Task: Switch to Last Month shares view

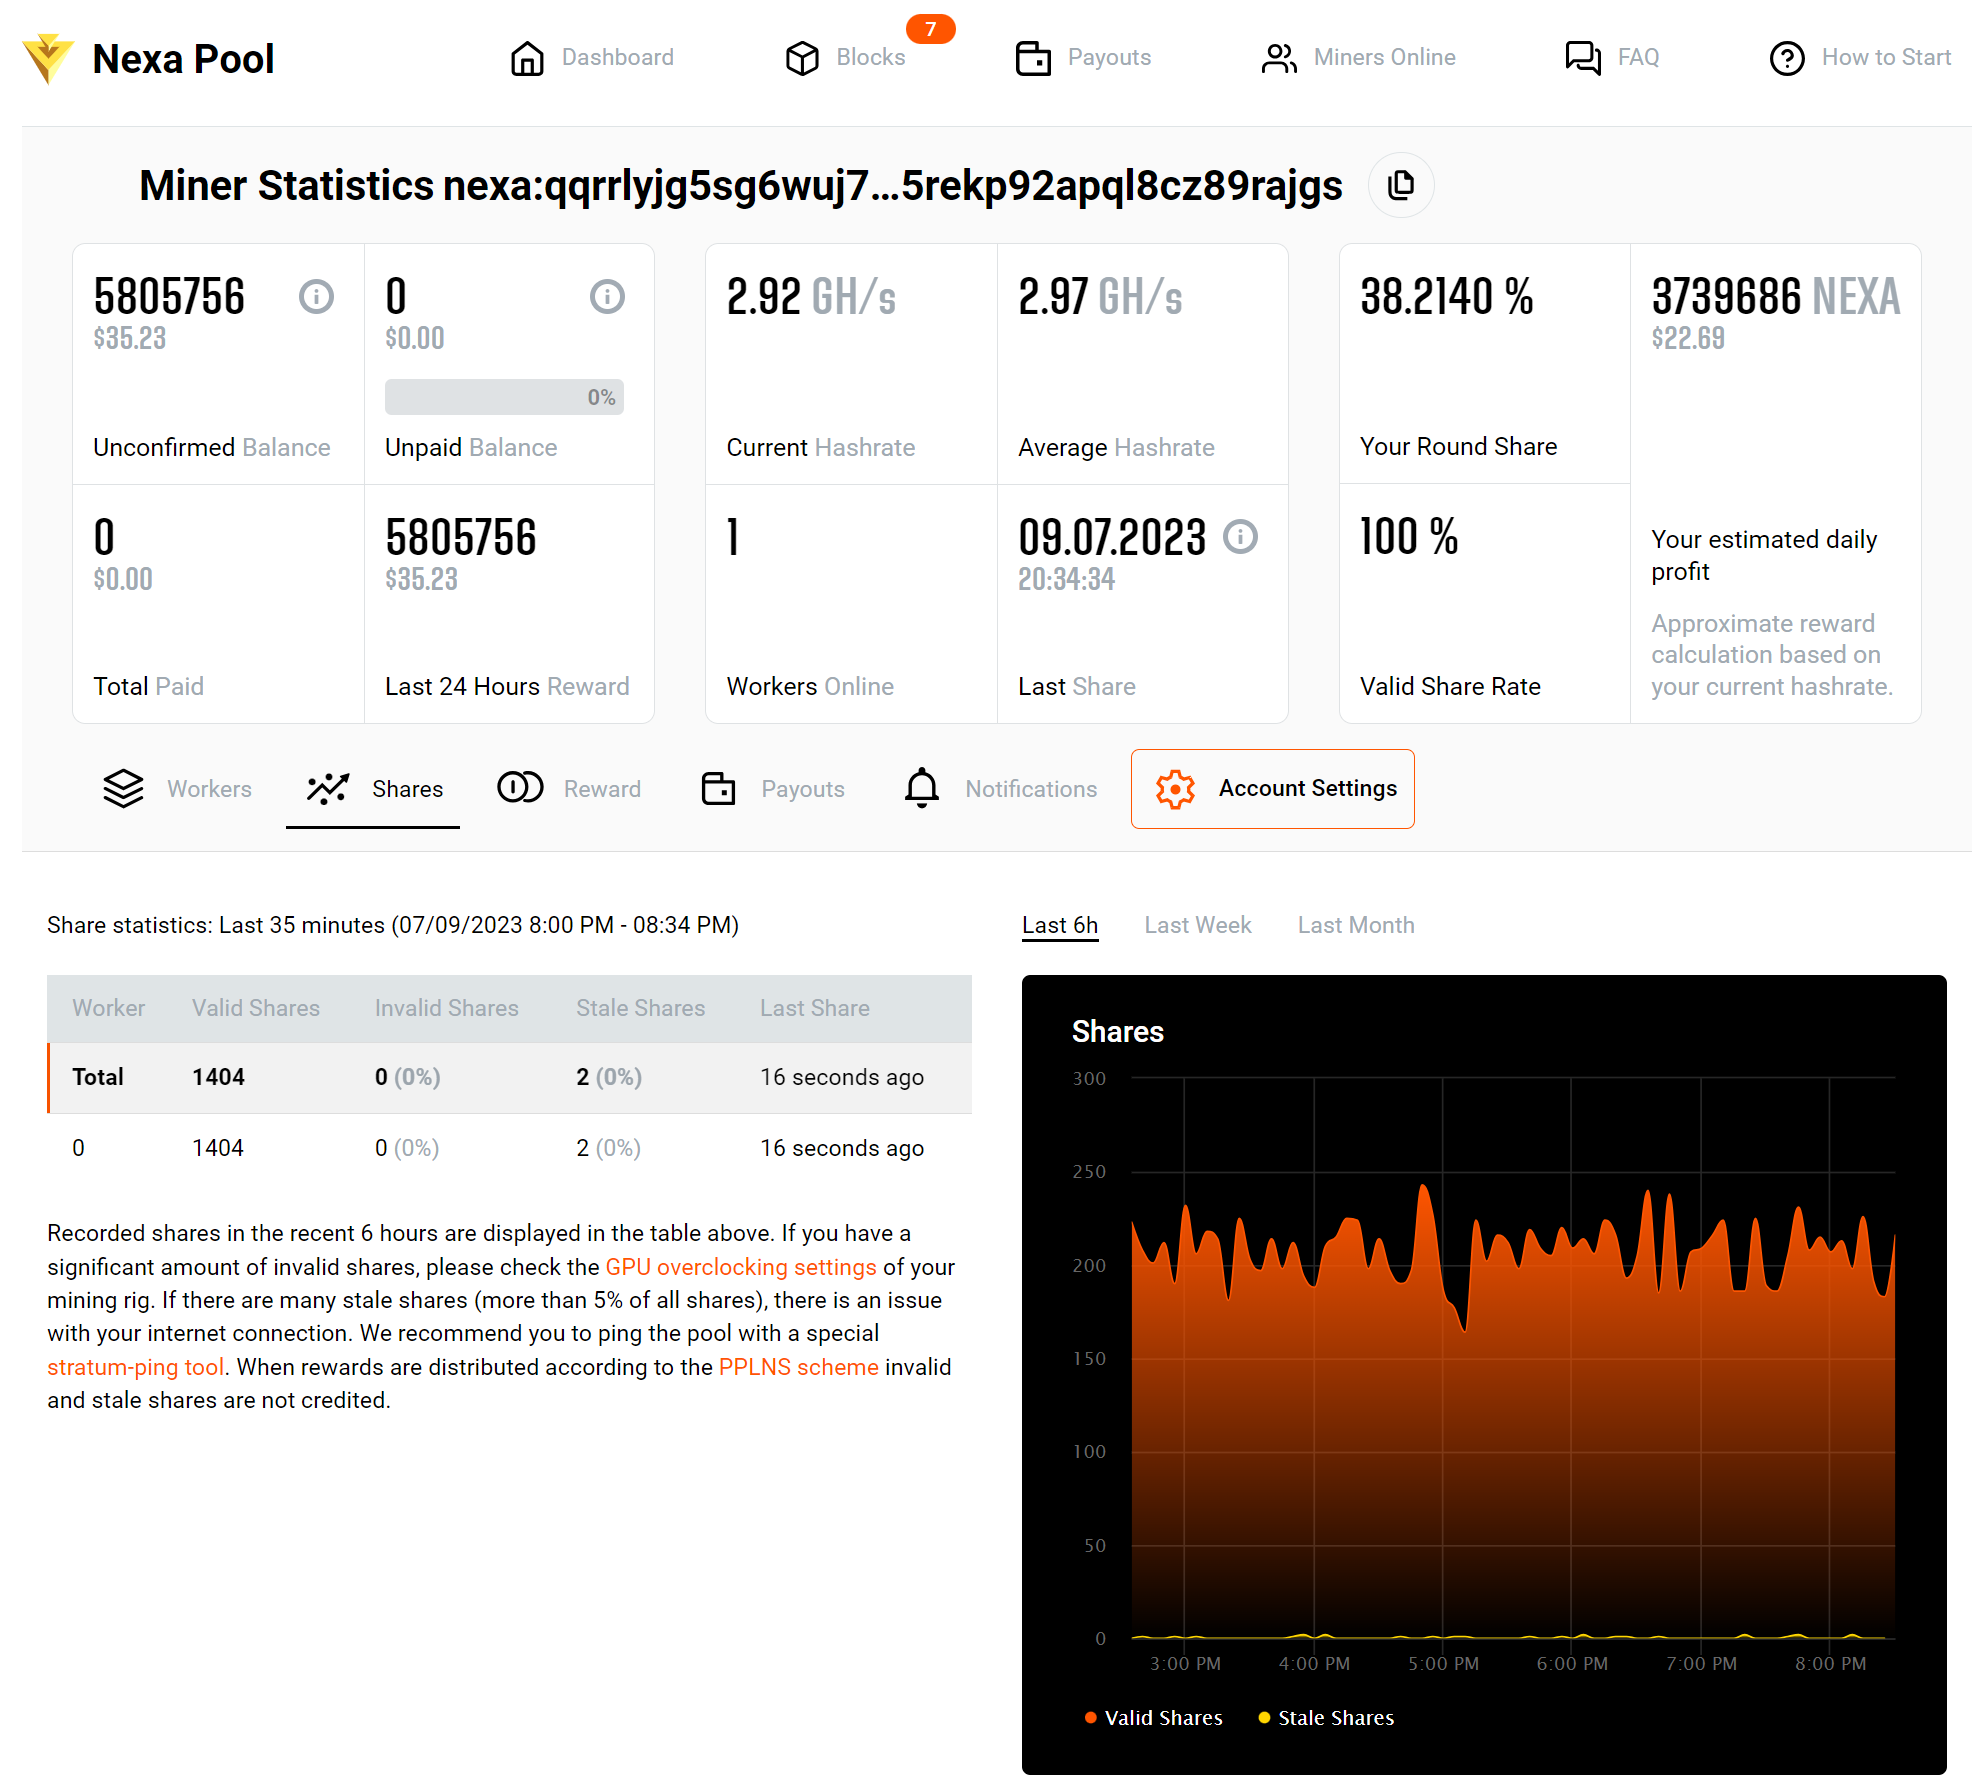Action: coord(1356,925)
